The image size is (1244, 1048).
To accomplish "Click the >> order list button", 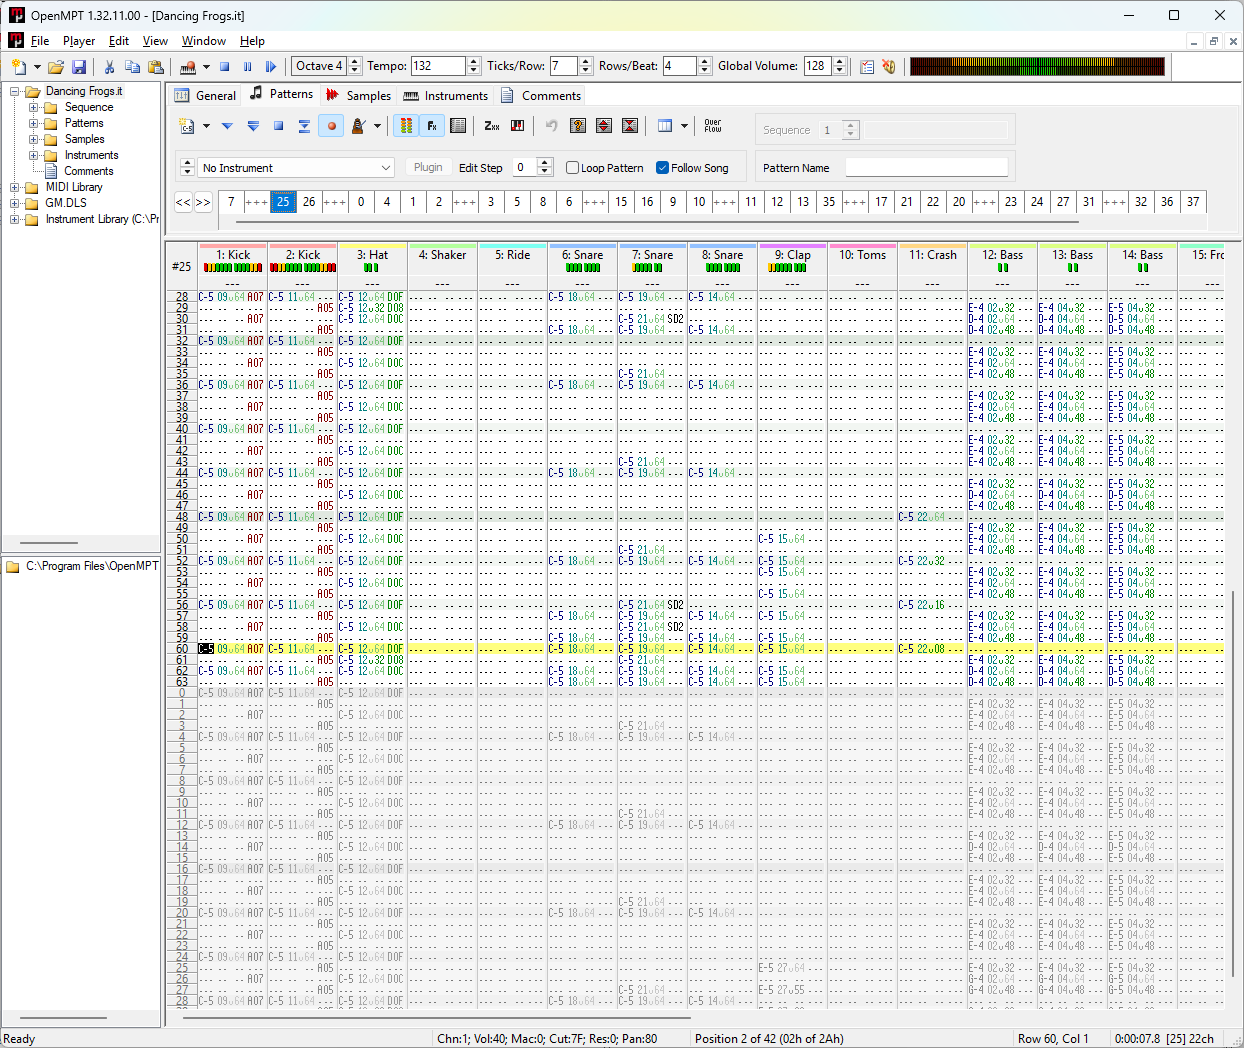I will click(x=203, y=202).
